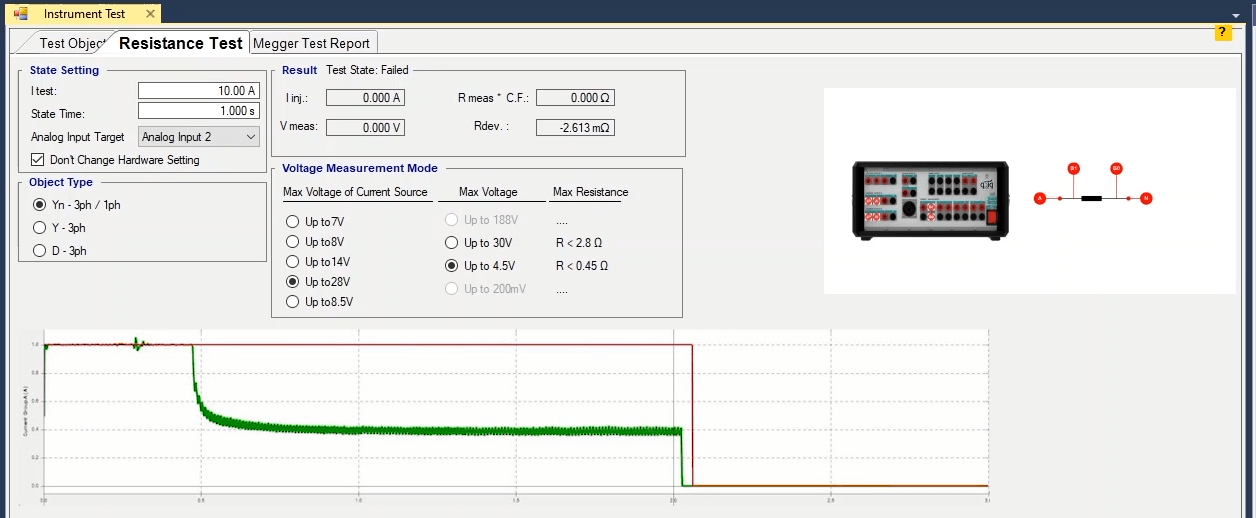
Task: Click the yellow help question mark icon
Action: click(x=1223, y=33)
